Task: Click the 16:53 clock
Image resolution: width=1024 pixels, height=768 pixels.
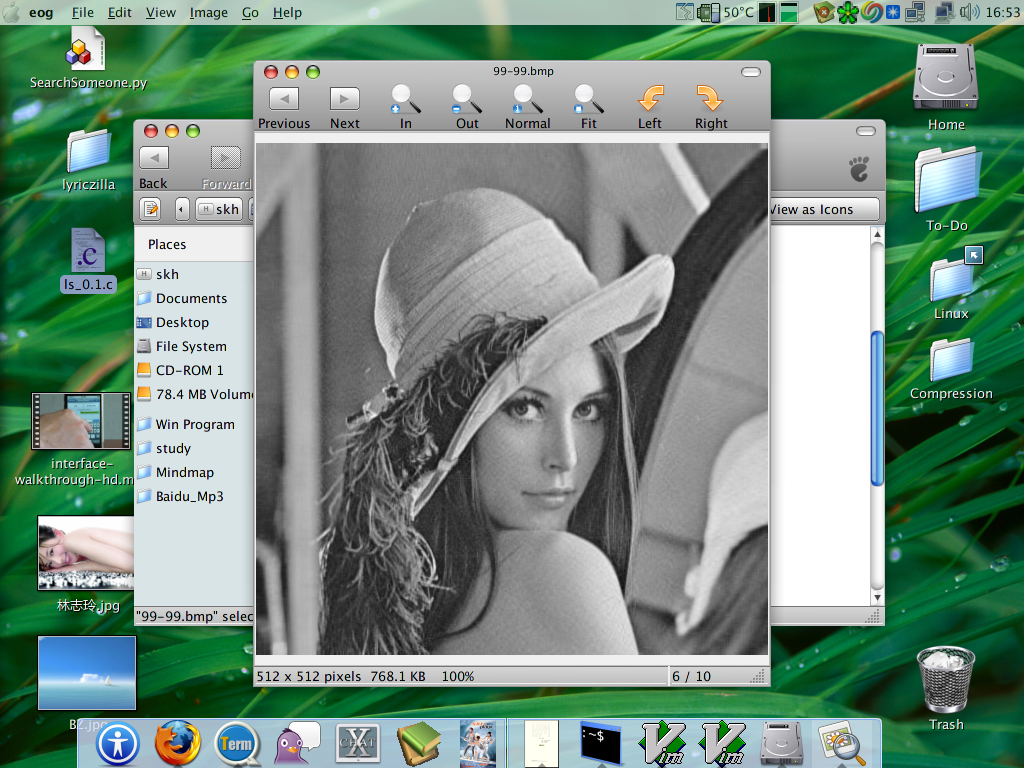Action: (x=1002, y=12)
